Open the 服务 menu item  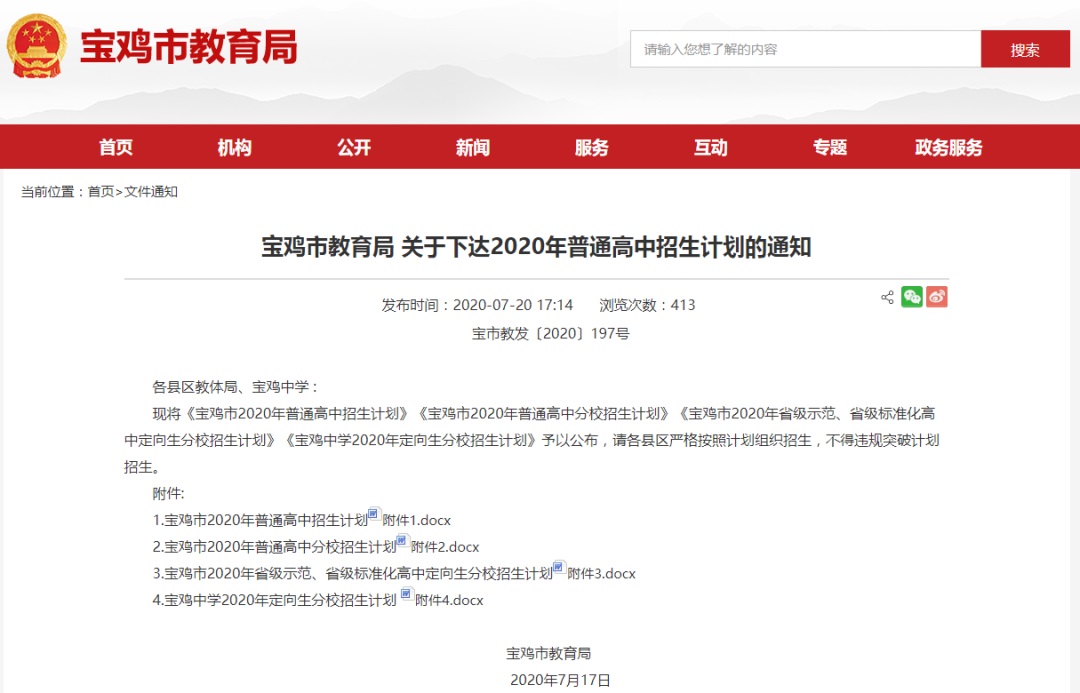pyautogui.click(x=592, y=148)
